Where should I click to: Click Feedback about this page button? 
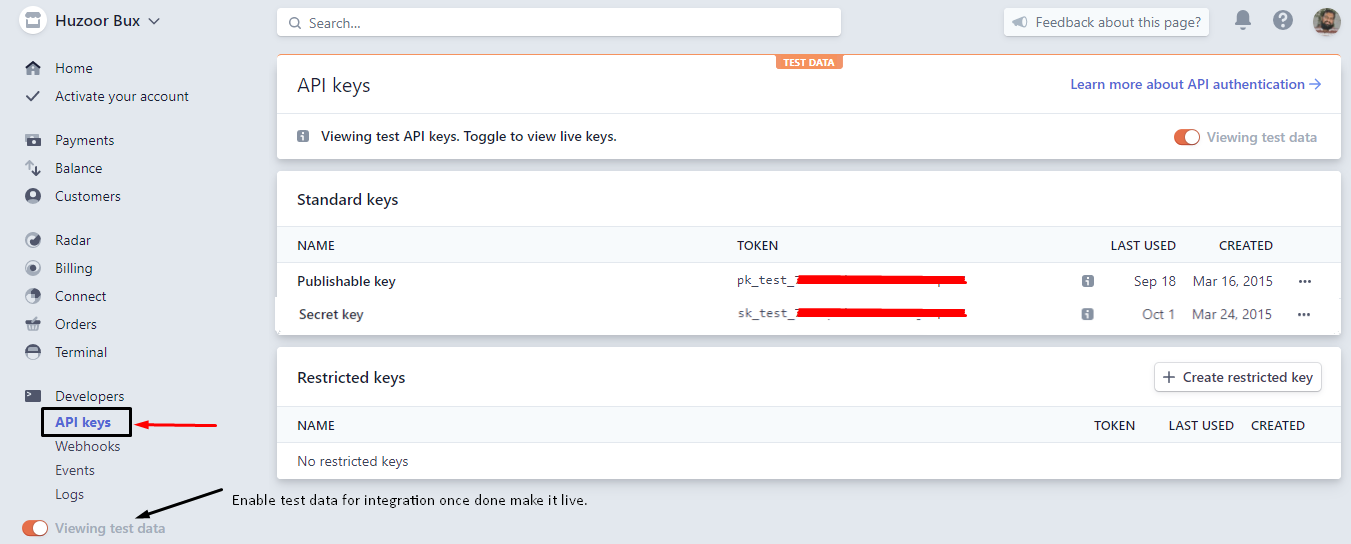(1107, 22)
